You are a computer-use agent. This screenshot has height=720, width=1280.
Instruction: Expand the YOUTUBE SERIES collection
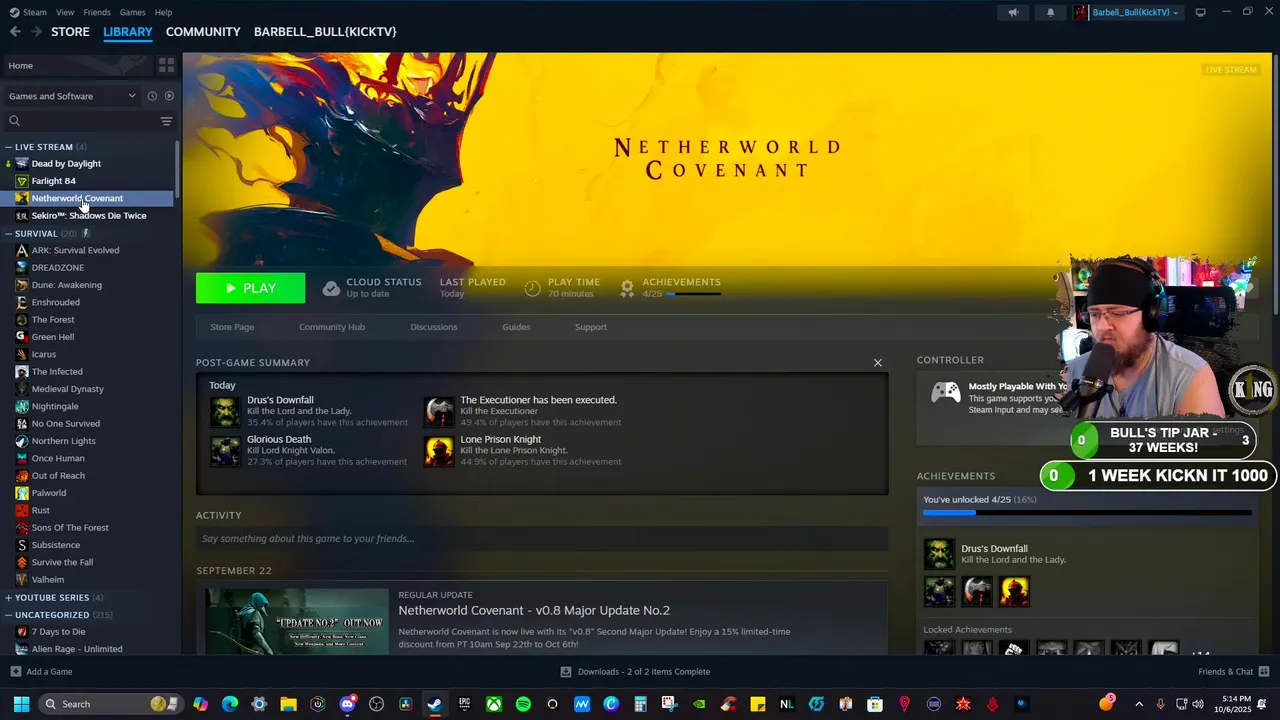8,598
